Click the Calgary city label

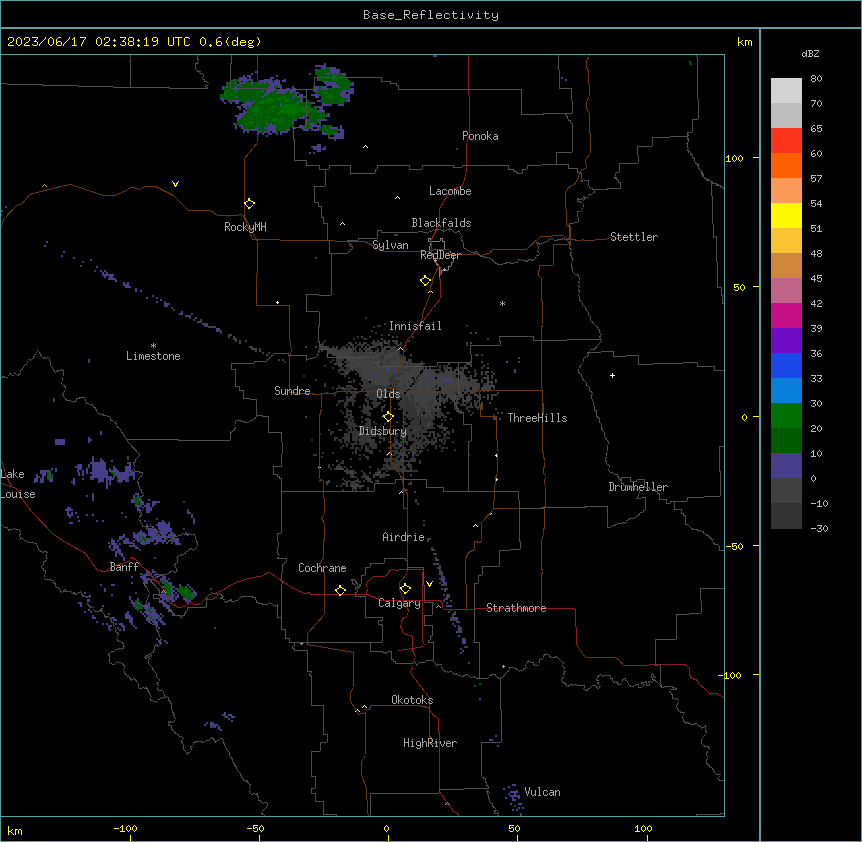tap(399, 603)
